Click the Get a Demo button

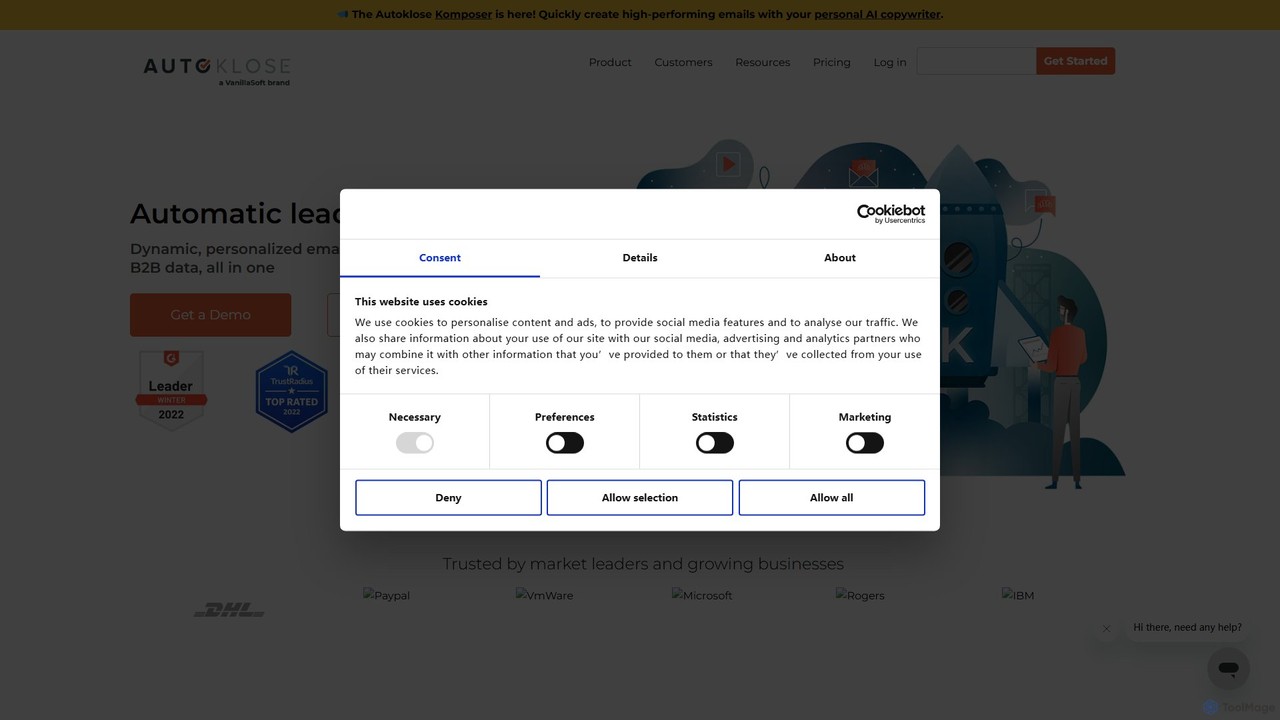pyautogui.click(x=211, y=315)
